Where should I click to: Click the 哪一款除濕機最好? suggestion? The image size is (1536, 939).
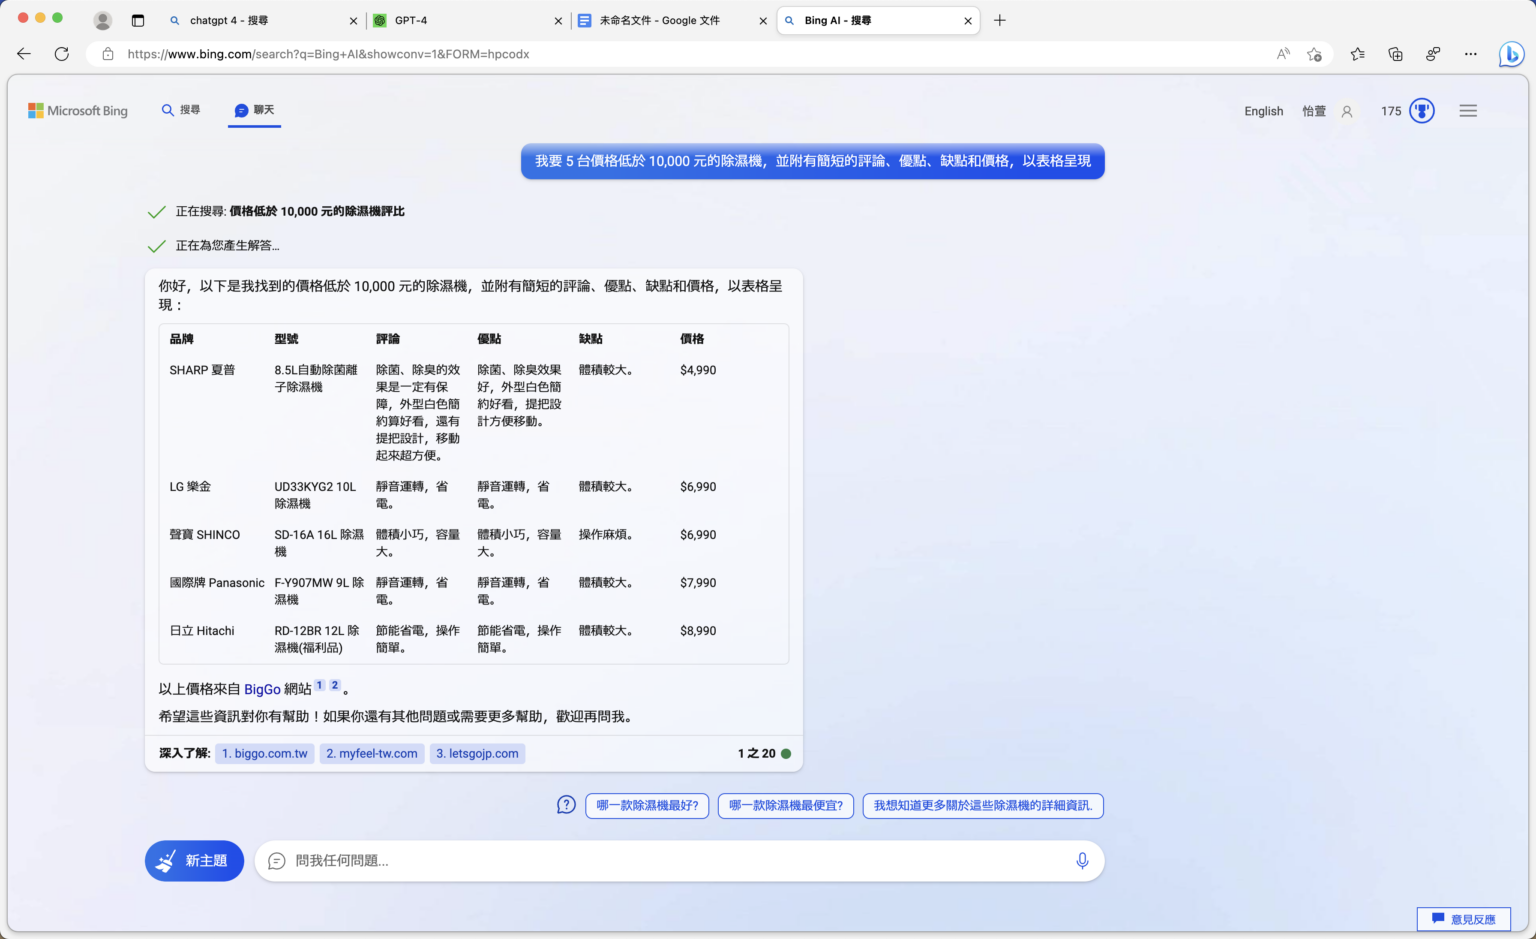[x=646, y=805]
